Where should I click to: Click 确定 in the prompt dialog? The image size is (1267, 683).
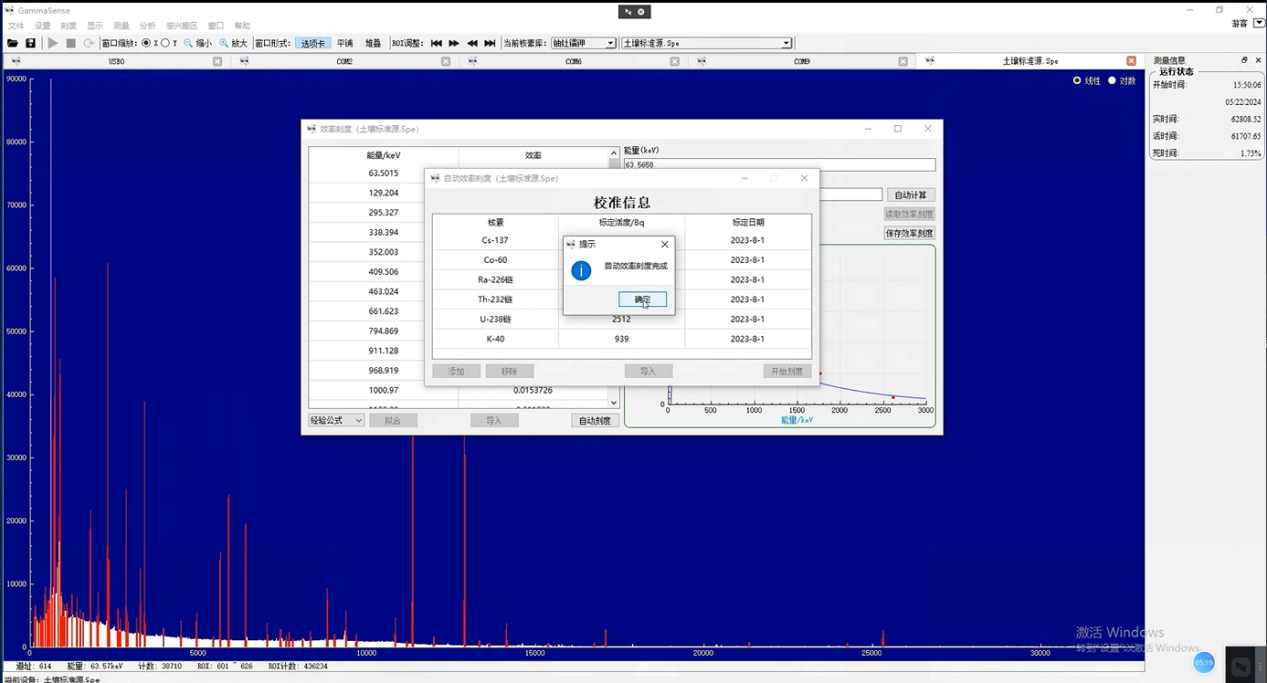tap(642, 300)
